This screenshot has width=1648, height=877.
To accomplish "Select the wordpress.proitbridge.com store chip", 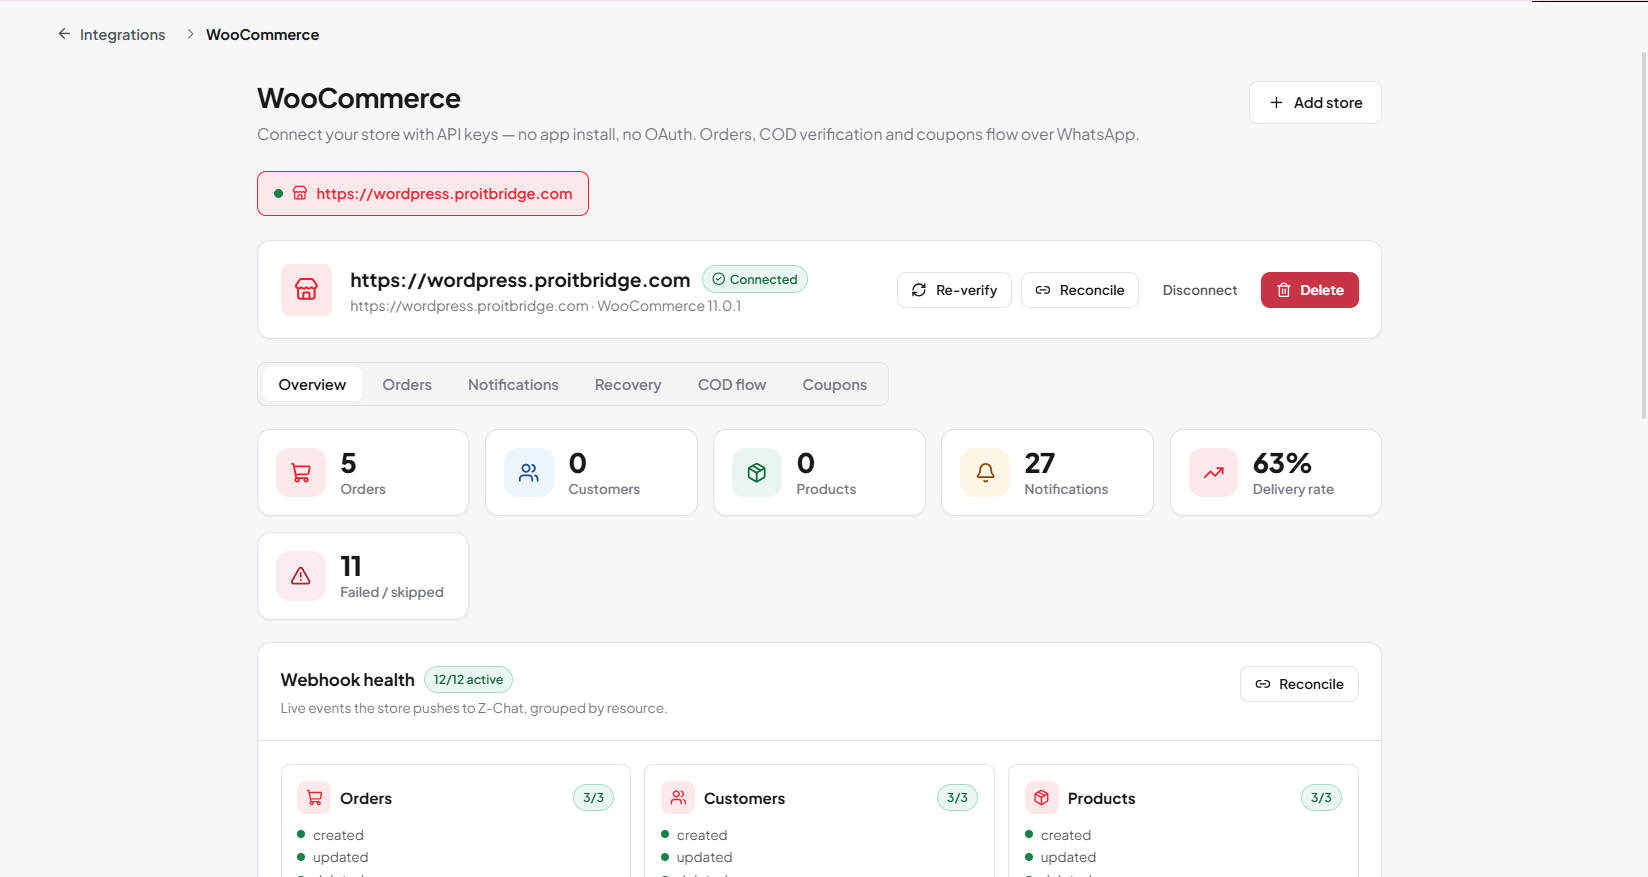I will [x=423, y=194].
